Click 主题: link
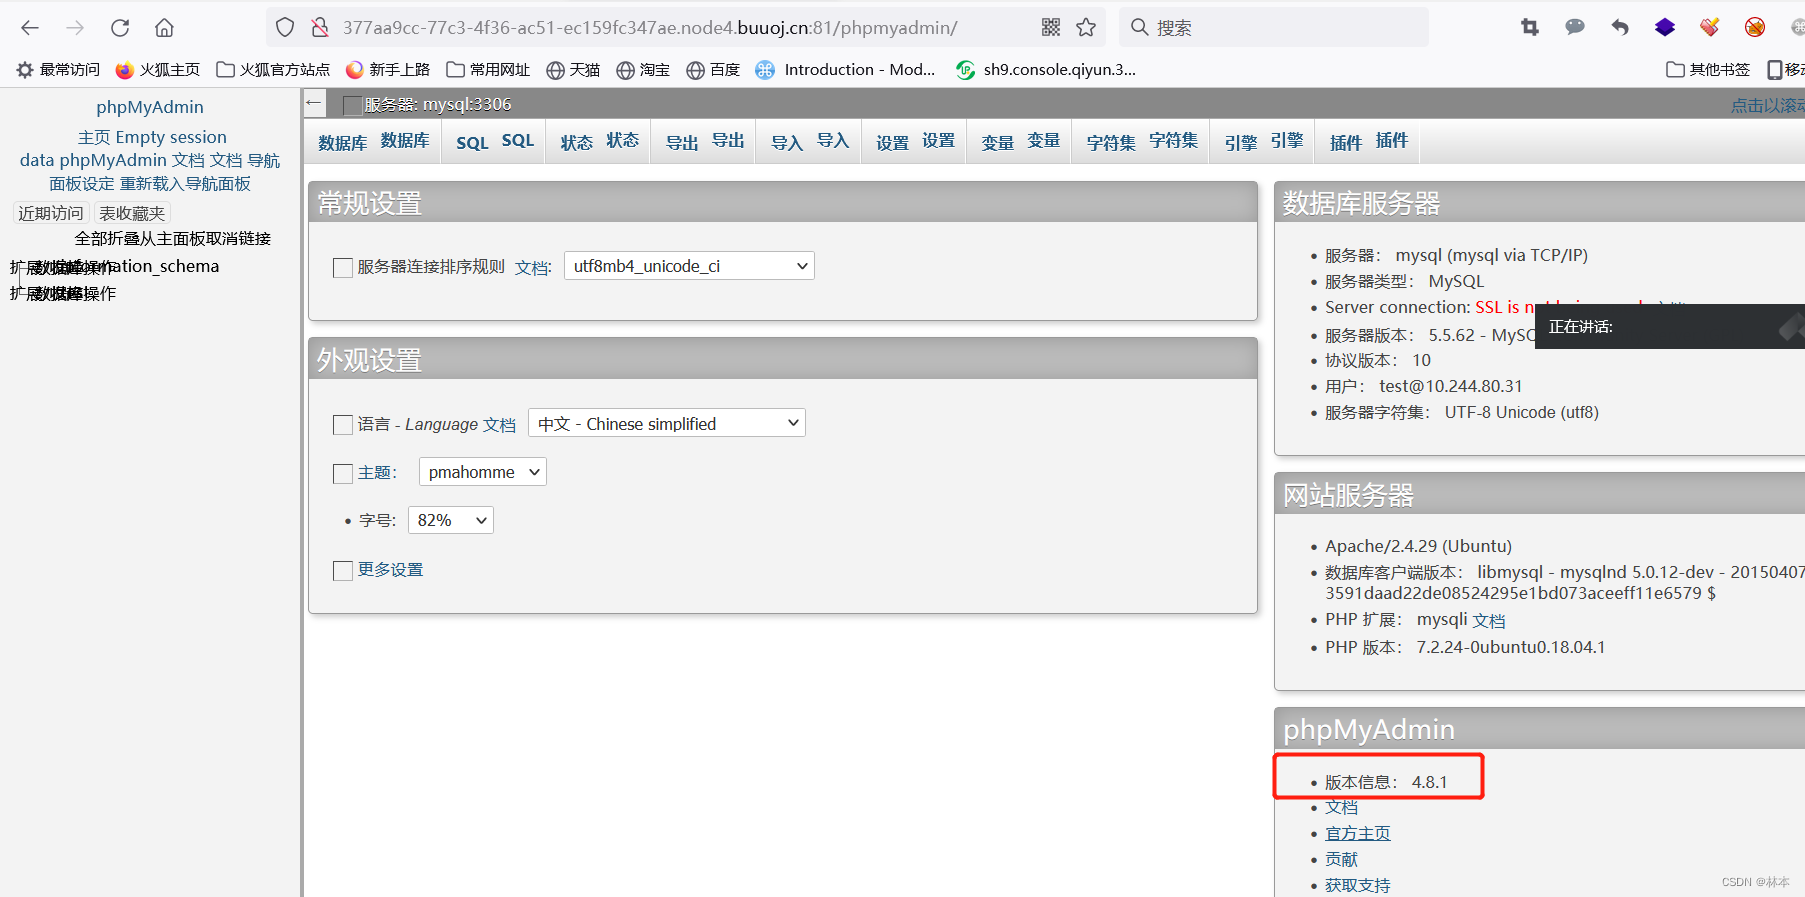 pos(378,472)
